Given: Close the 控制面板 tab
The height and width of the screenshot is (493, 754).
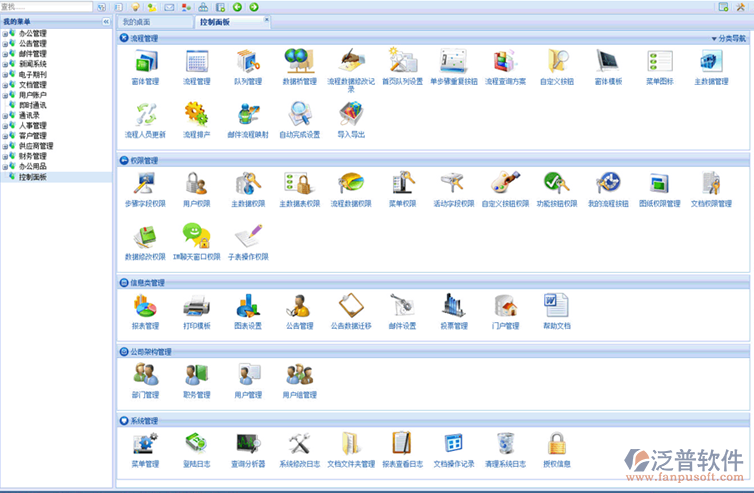Looking at the screenshot, I should [266, 19].
